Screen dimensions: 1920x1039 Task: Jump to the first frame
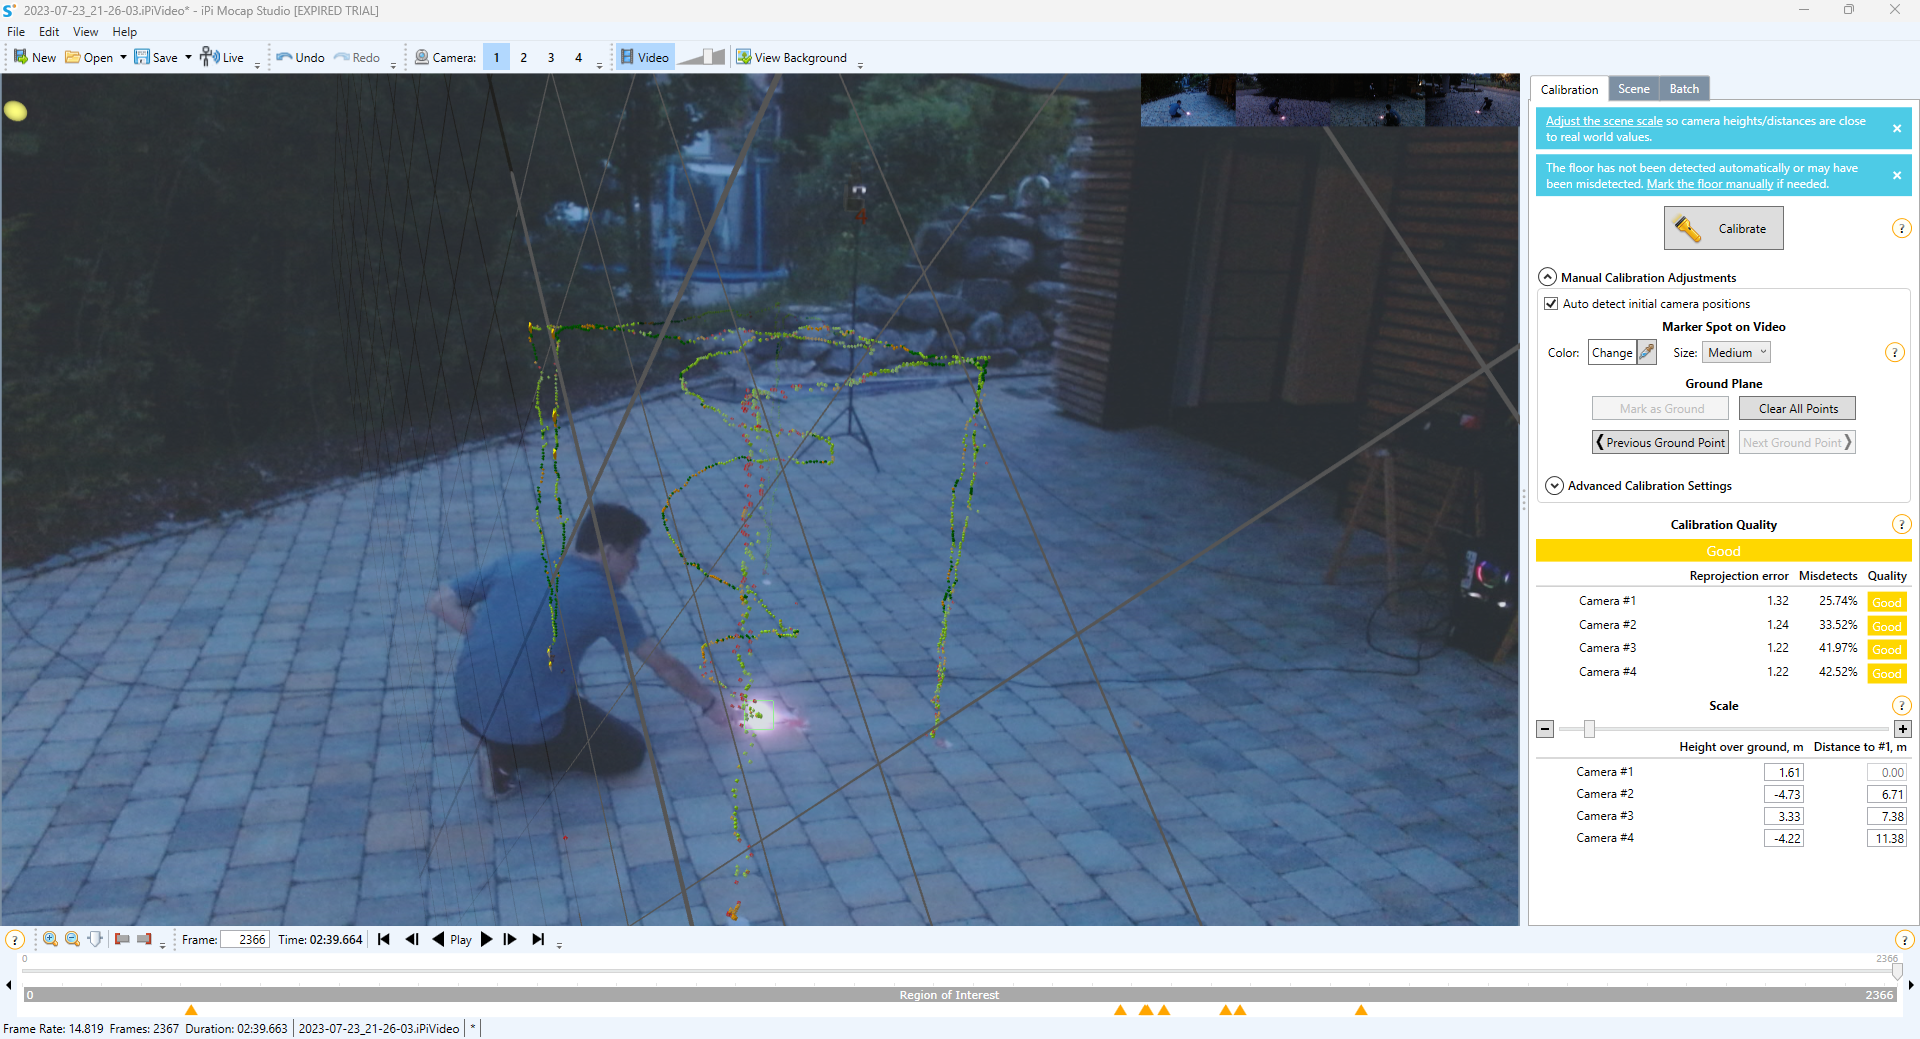pos(384,939)
